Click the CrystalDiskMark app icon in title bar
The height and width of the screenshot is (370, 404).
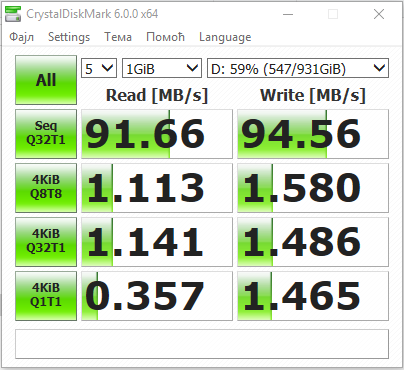13,14
